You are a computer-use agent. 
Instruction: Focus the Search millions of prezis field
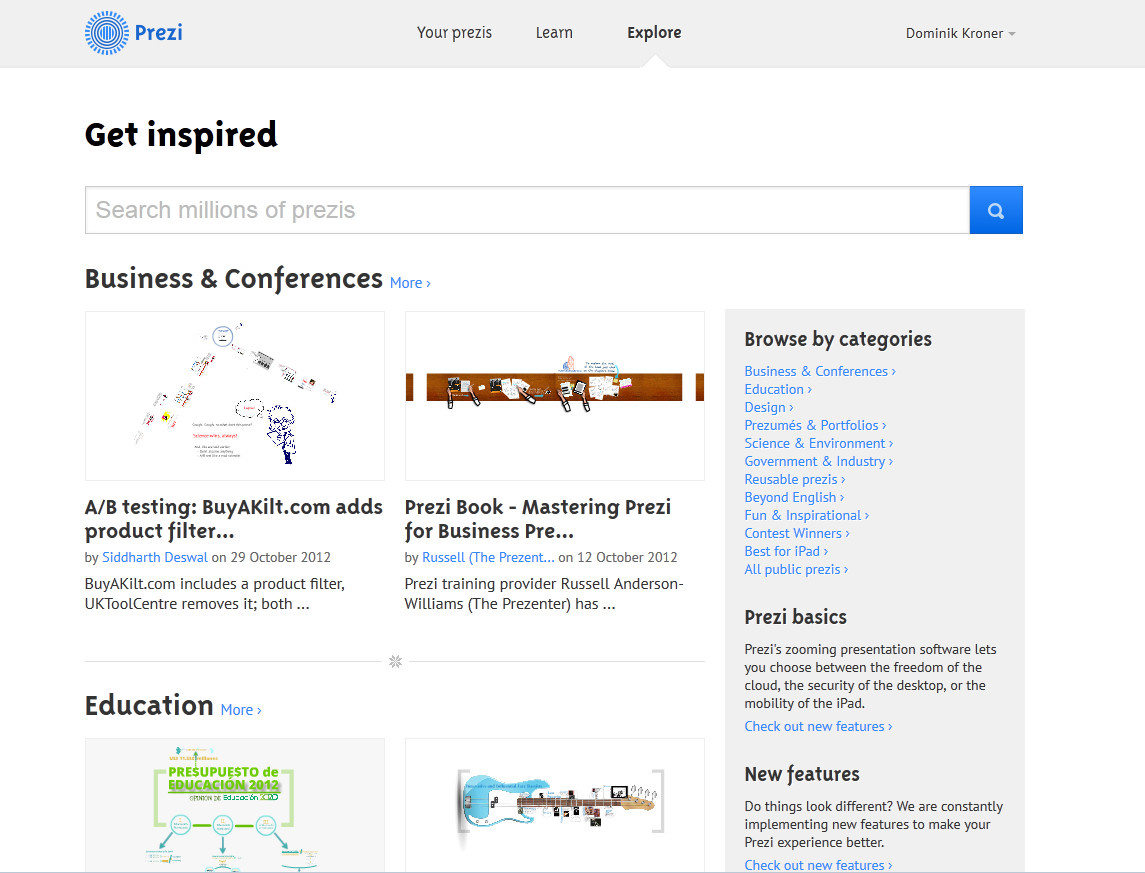(x=527, y=210)
